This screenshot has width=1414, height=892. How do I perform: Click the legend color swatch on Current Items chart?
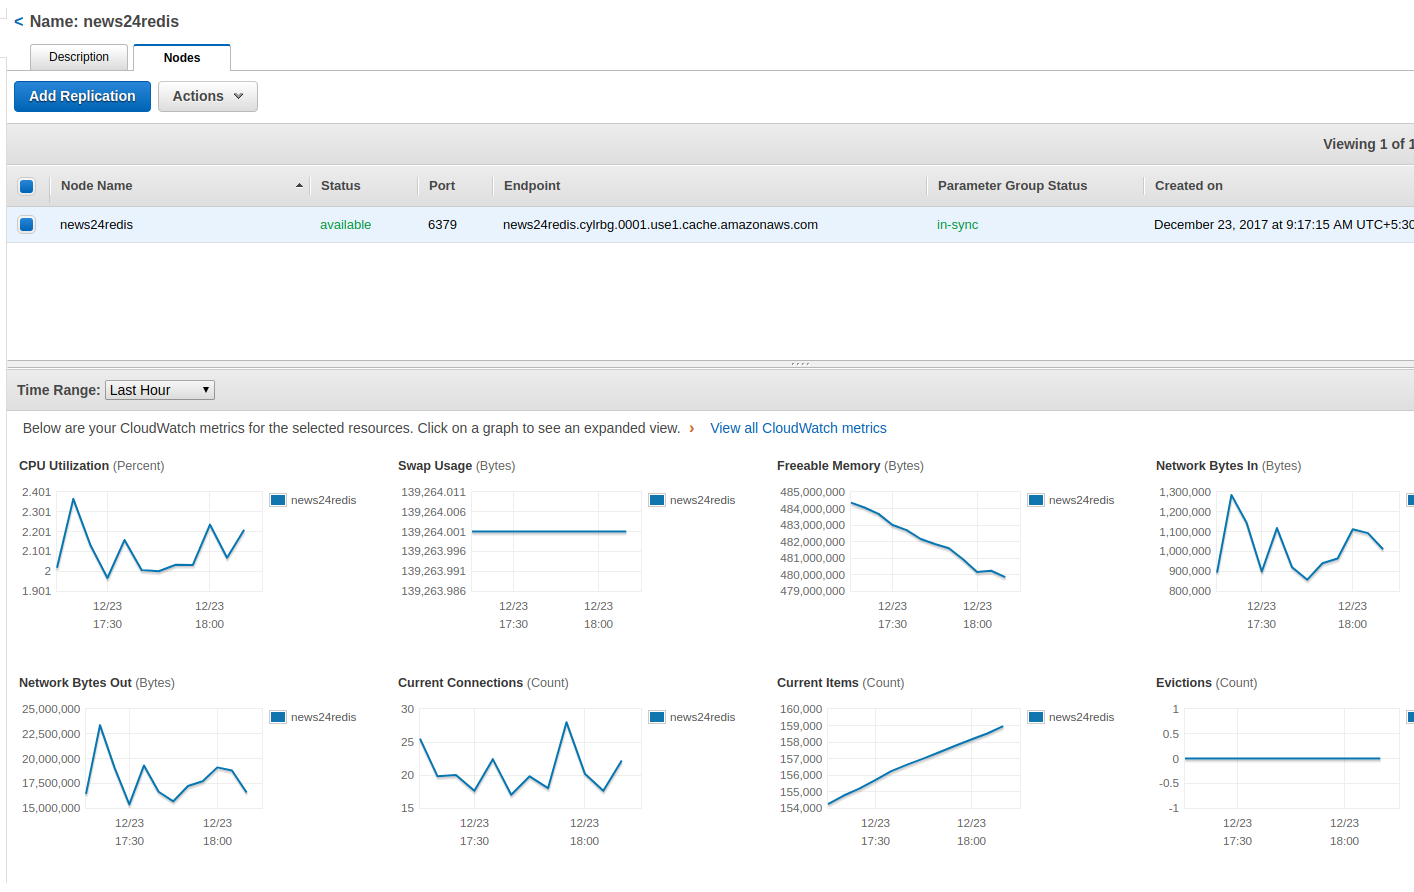[x=1035, y=717]
